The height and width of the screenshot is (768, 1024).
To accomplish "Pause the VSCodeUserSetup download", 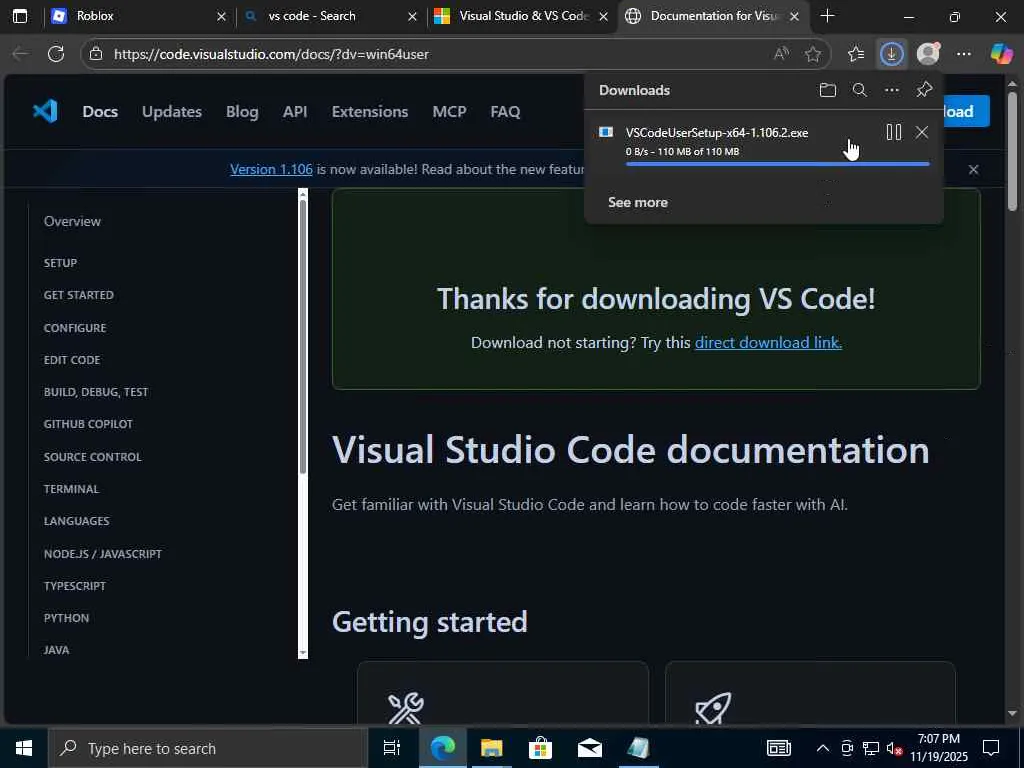I will point(893,132).
